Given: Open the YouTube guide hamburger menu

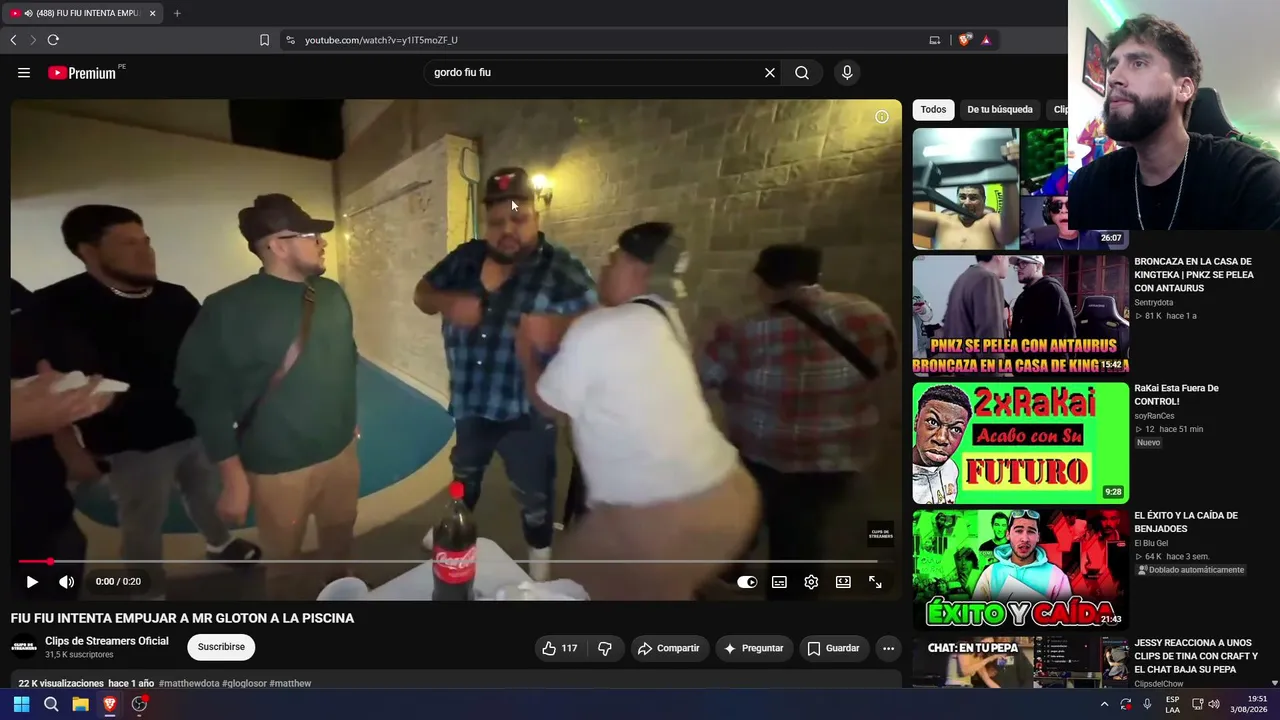Looking at the screenshot, I should point(24,72).
